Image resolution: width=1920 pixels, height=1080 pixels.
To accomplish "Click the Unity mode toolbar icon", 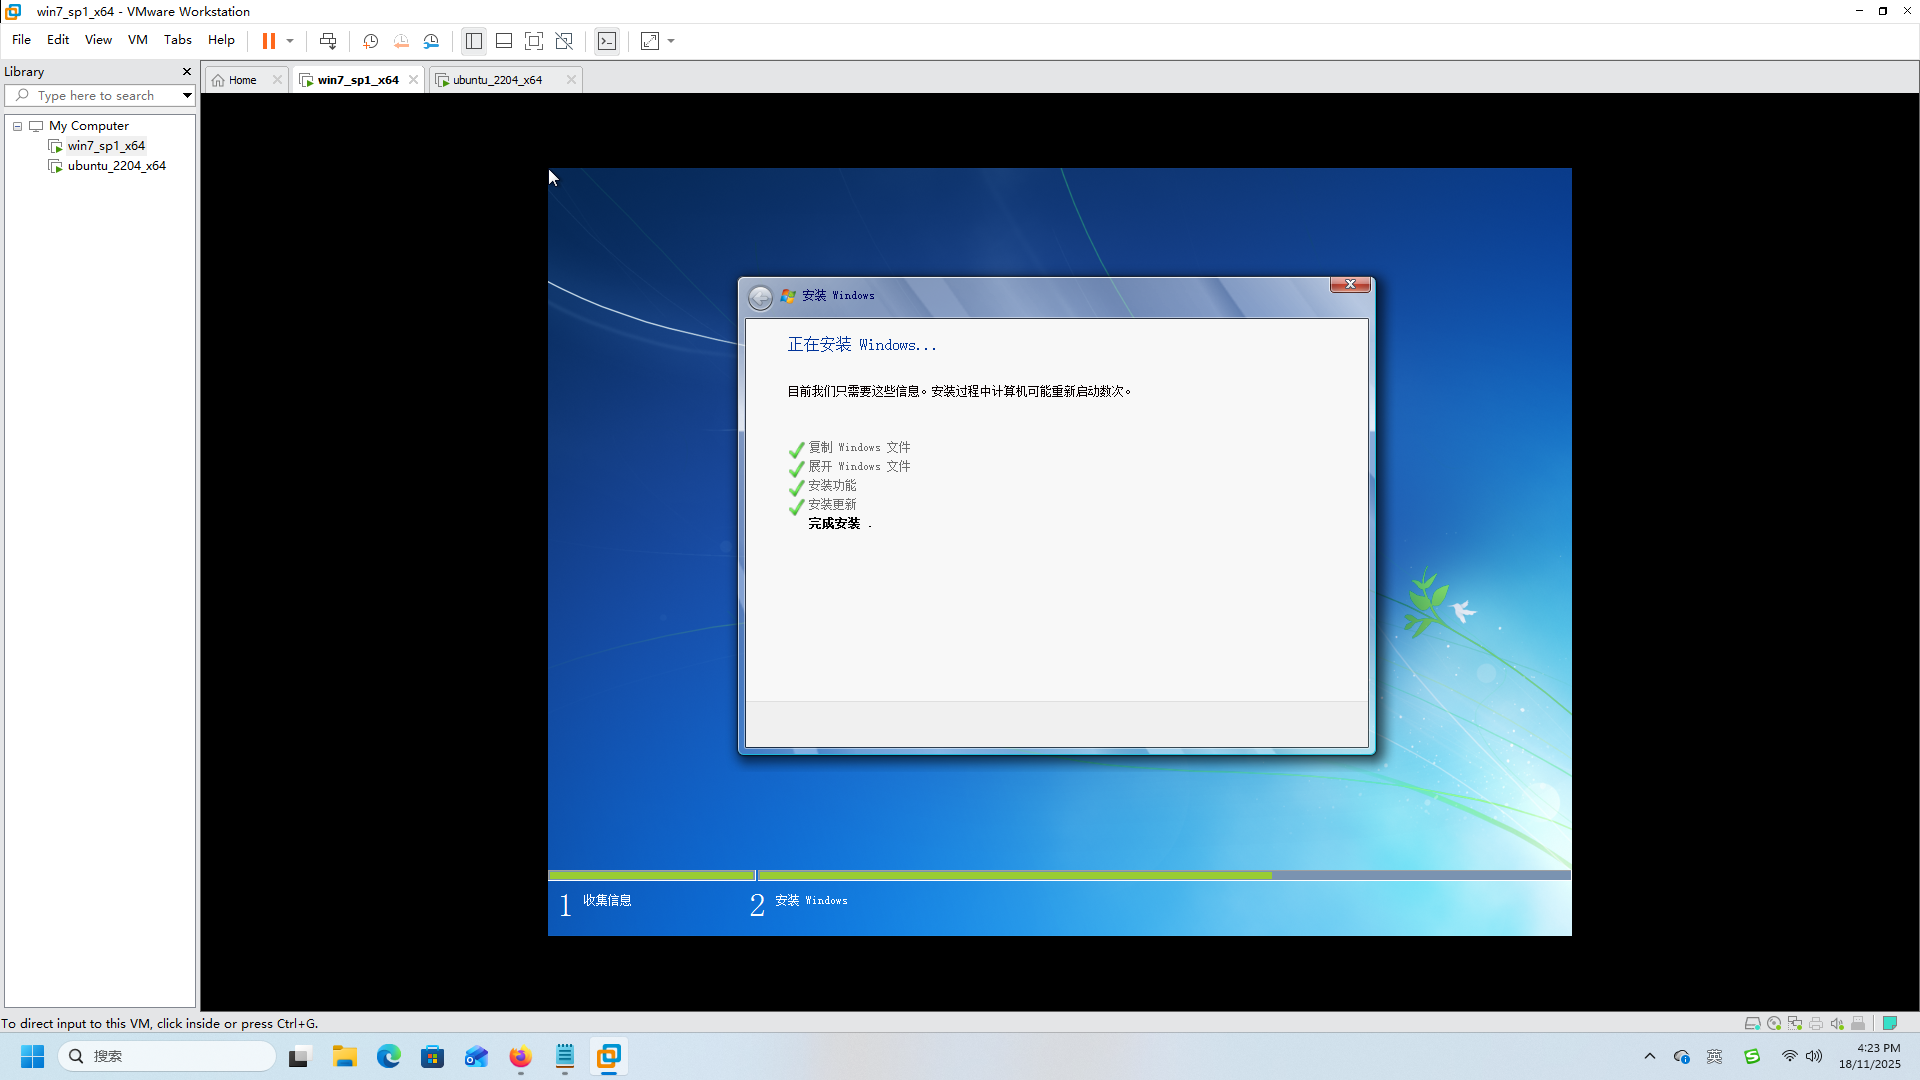I will coord(564,41).
